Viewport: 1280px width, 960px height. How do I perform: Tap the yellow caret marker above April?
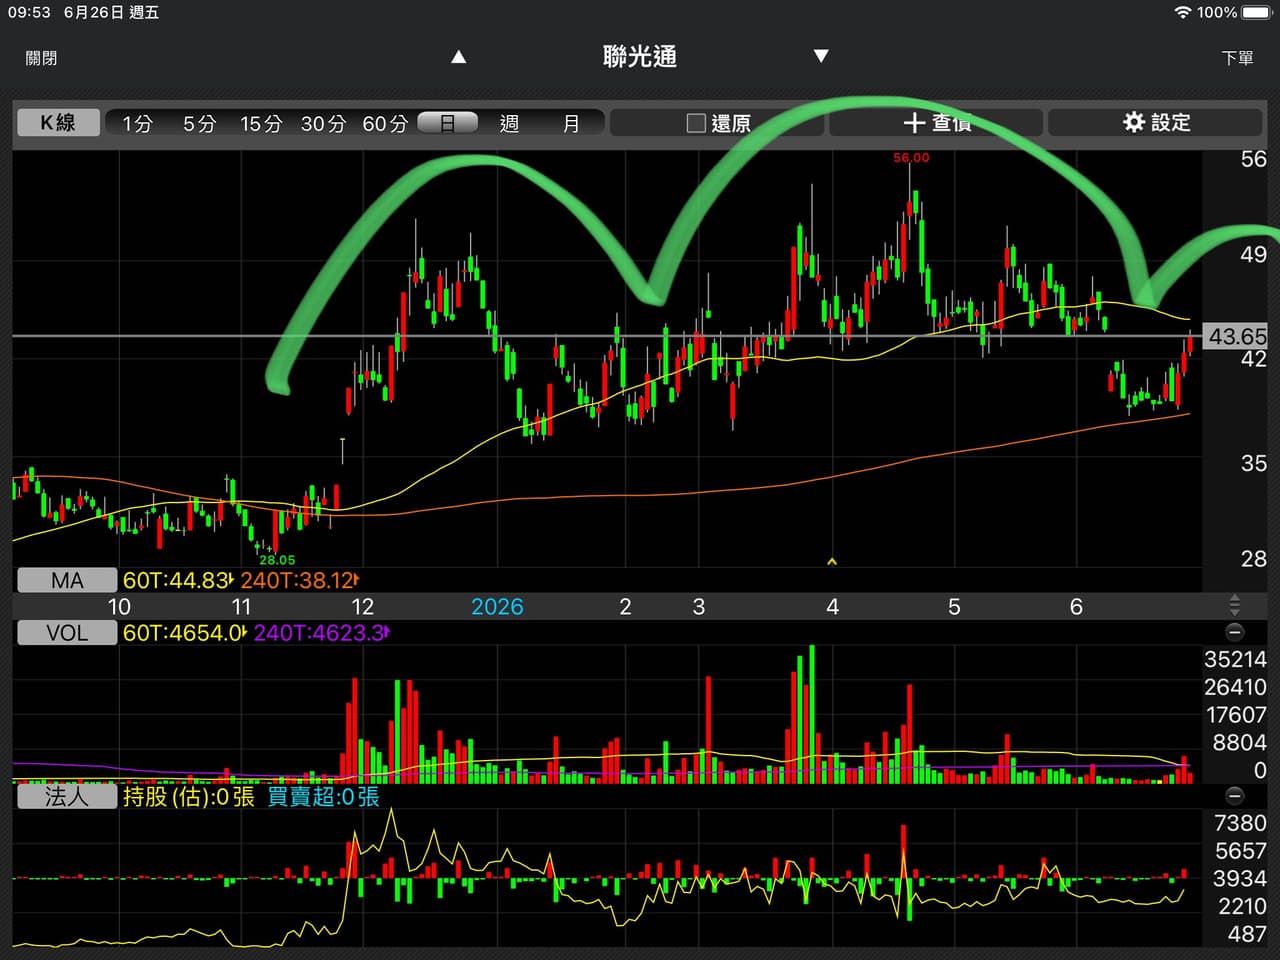(832, 562)
